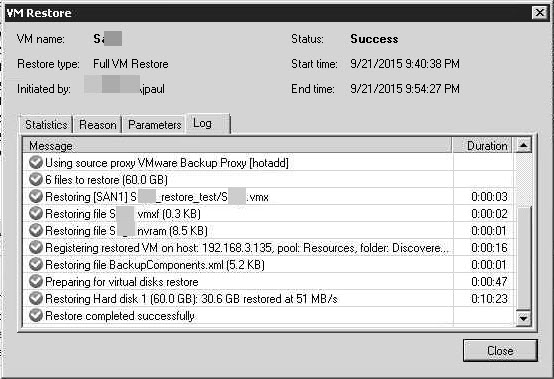Click icon for Preparing for virtual disks restore
Image resolution: width=554 pixels, height=379 pixels.
[x=36, y=281]
